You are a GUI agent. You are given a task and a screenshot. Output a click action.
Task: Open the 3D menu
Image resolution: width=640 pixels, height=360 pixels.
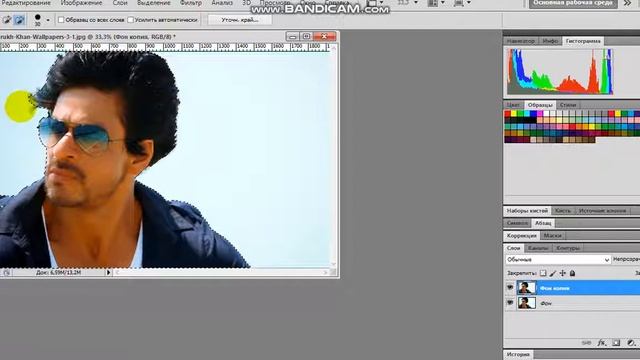click(247, 3)
